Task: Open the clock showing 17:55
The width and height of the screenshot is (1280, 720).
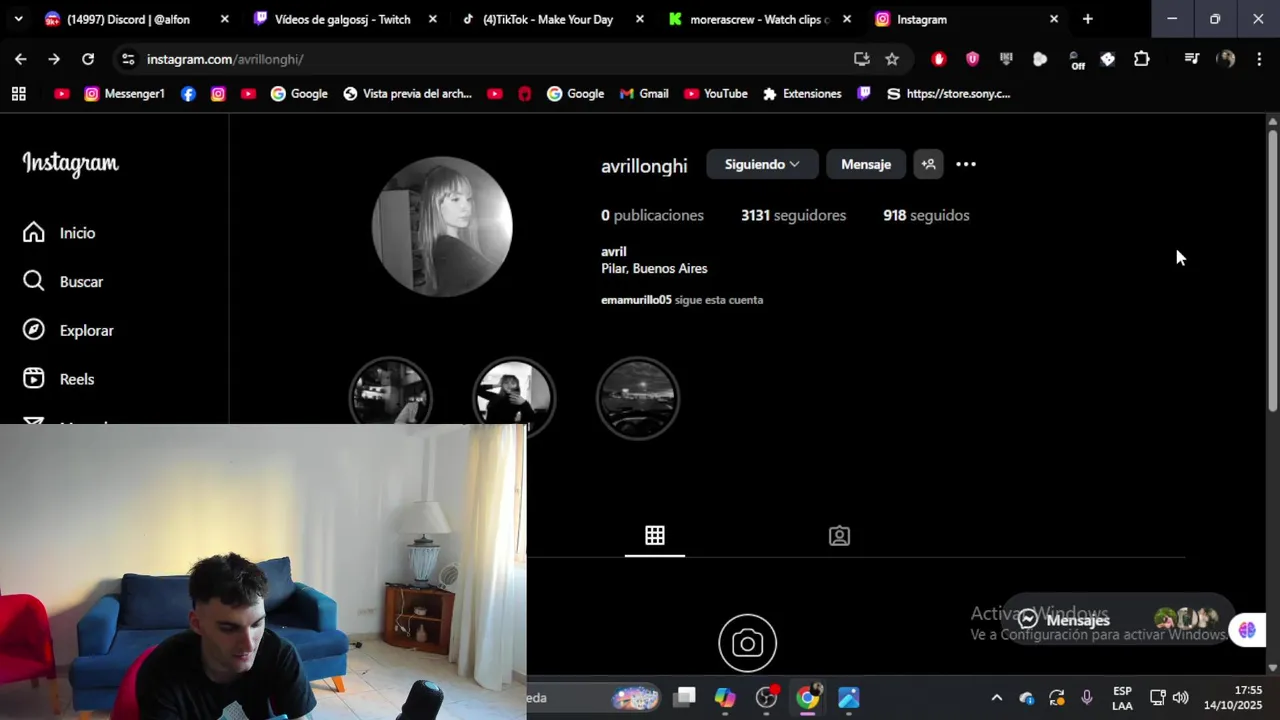Action: [x=1235, y=698]
